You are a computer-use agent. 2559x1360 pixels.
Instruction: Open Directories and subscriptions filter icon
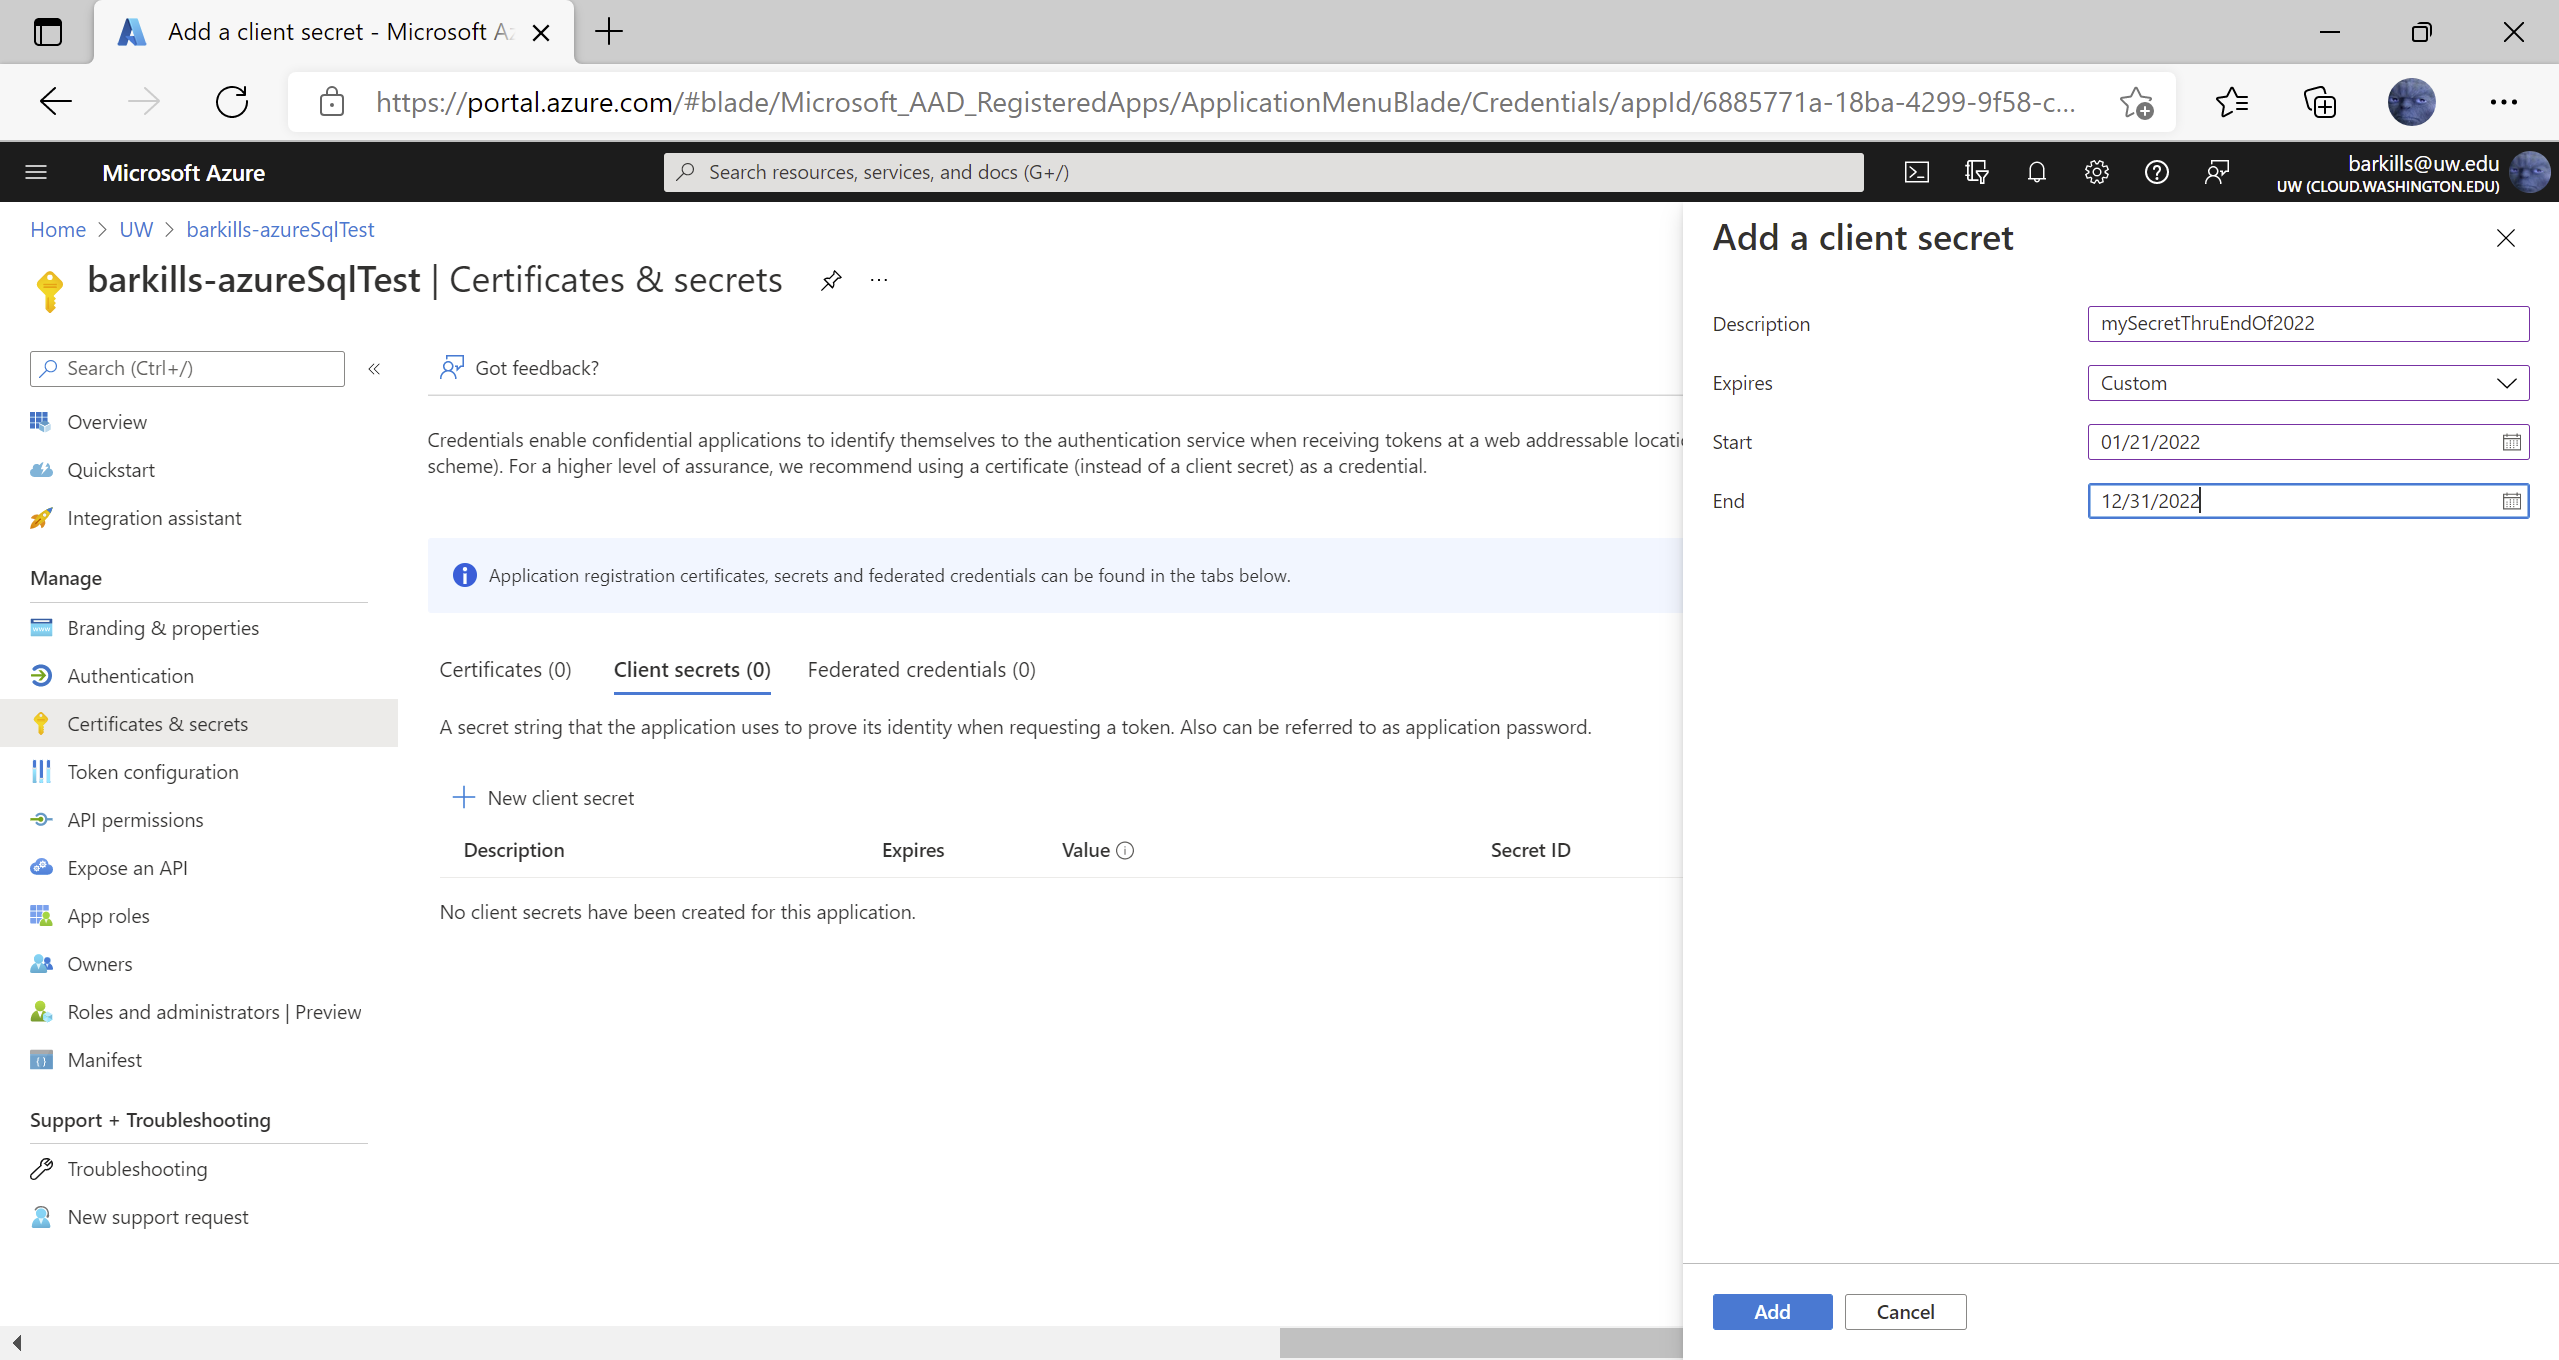pyautogui.click(x=1976, y=172)
